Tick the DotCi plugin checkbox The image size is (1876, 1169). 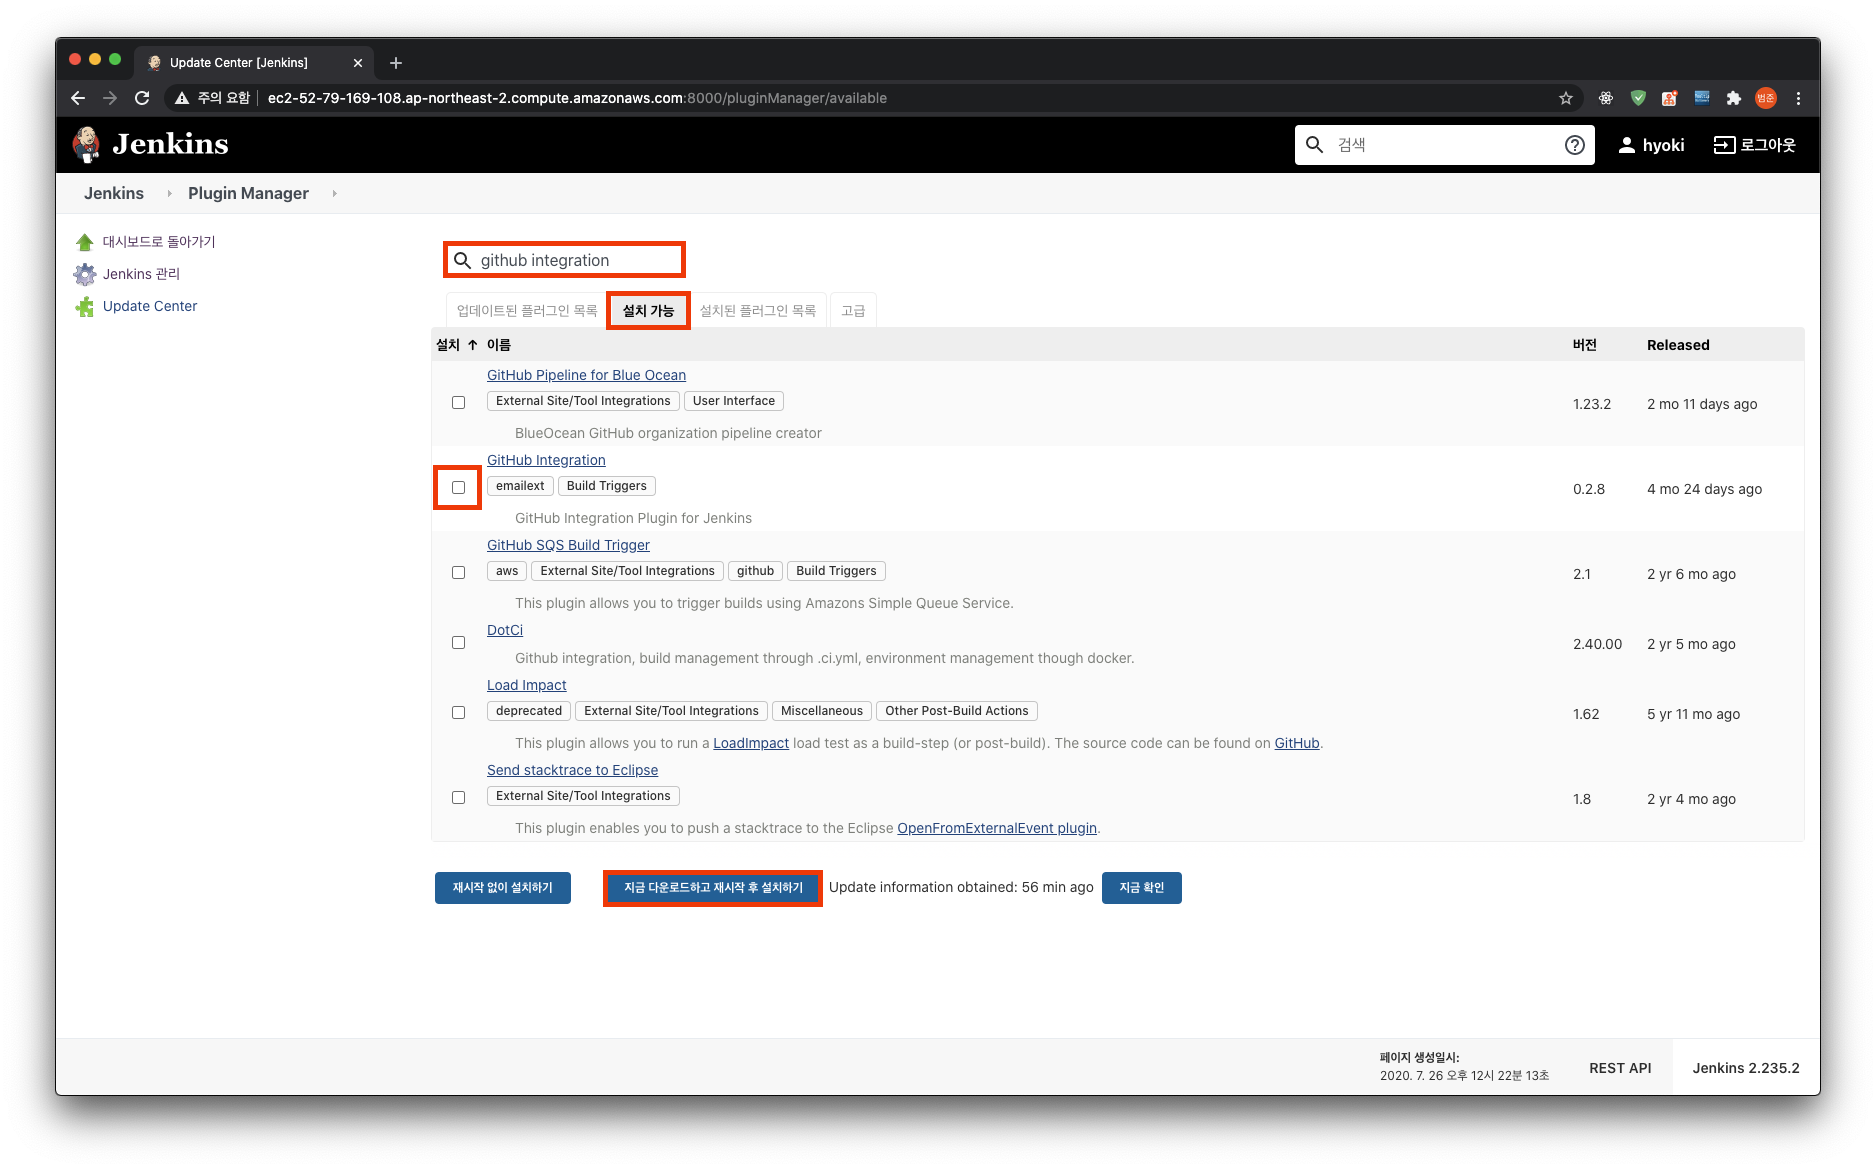coord(458,642)
